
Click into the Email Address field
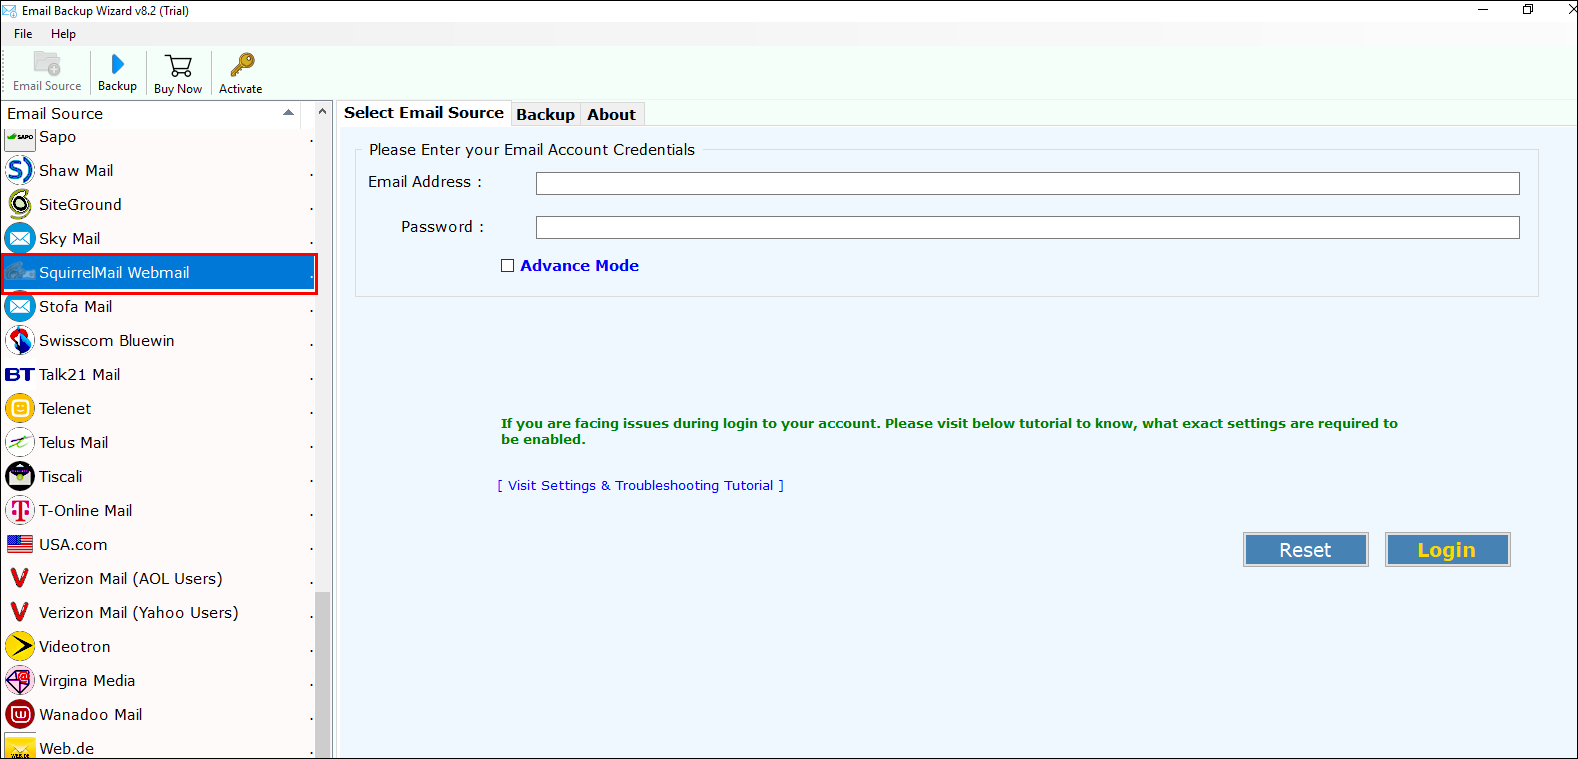[1027, 184]
